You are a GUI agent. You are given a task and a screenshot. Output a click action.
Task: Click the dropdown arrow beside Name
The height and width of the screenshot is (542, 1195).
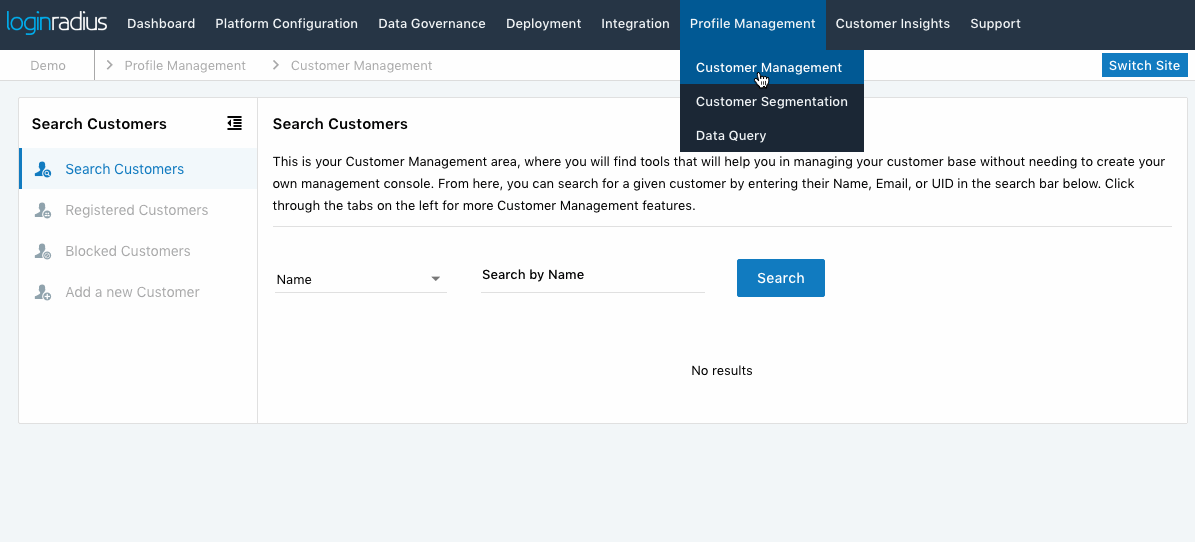click(x=436, y=280)
